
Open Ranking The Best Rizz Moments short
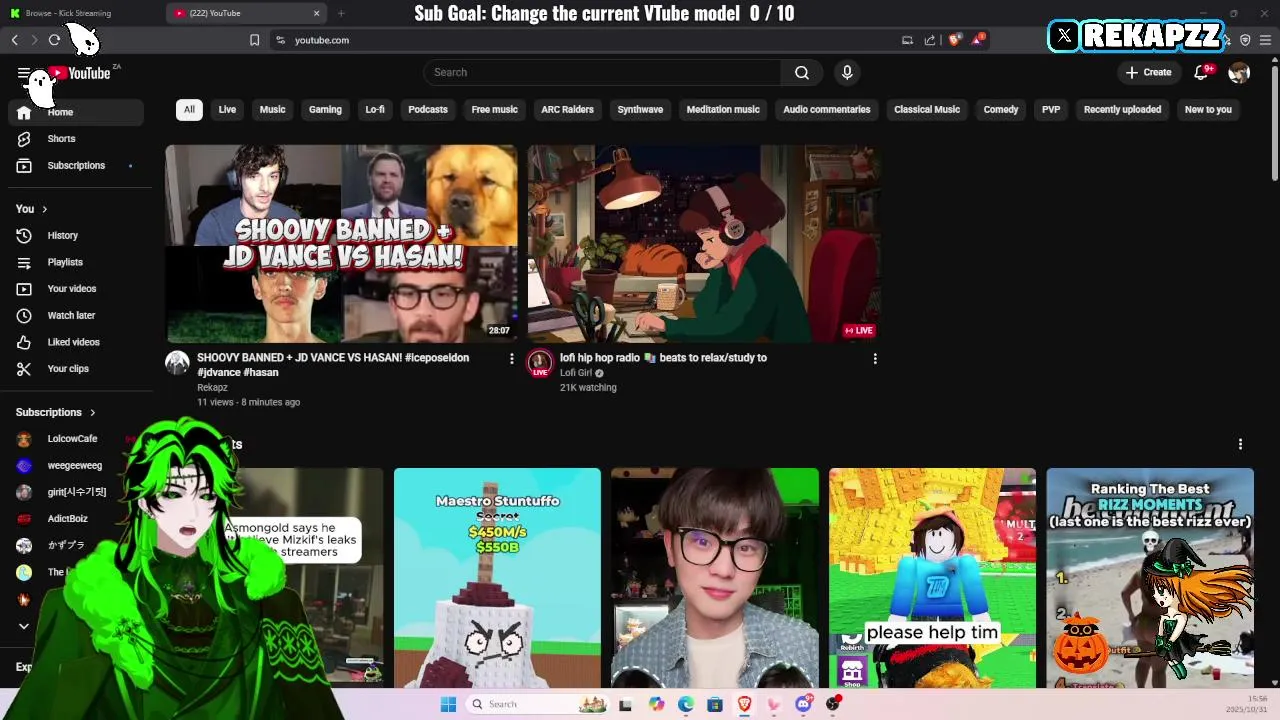point(1150,578)
